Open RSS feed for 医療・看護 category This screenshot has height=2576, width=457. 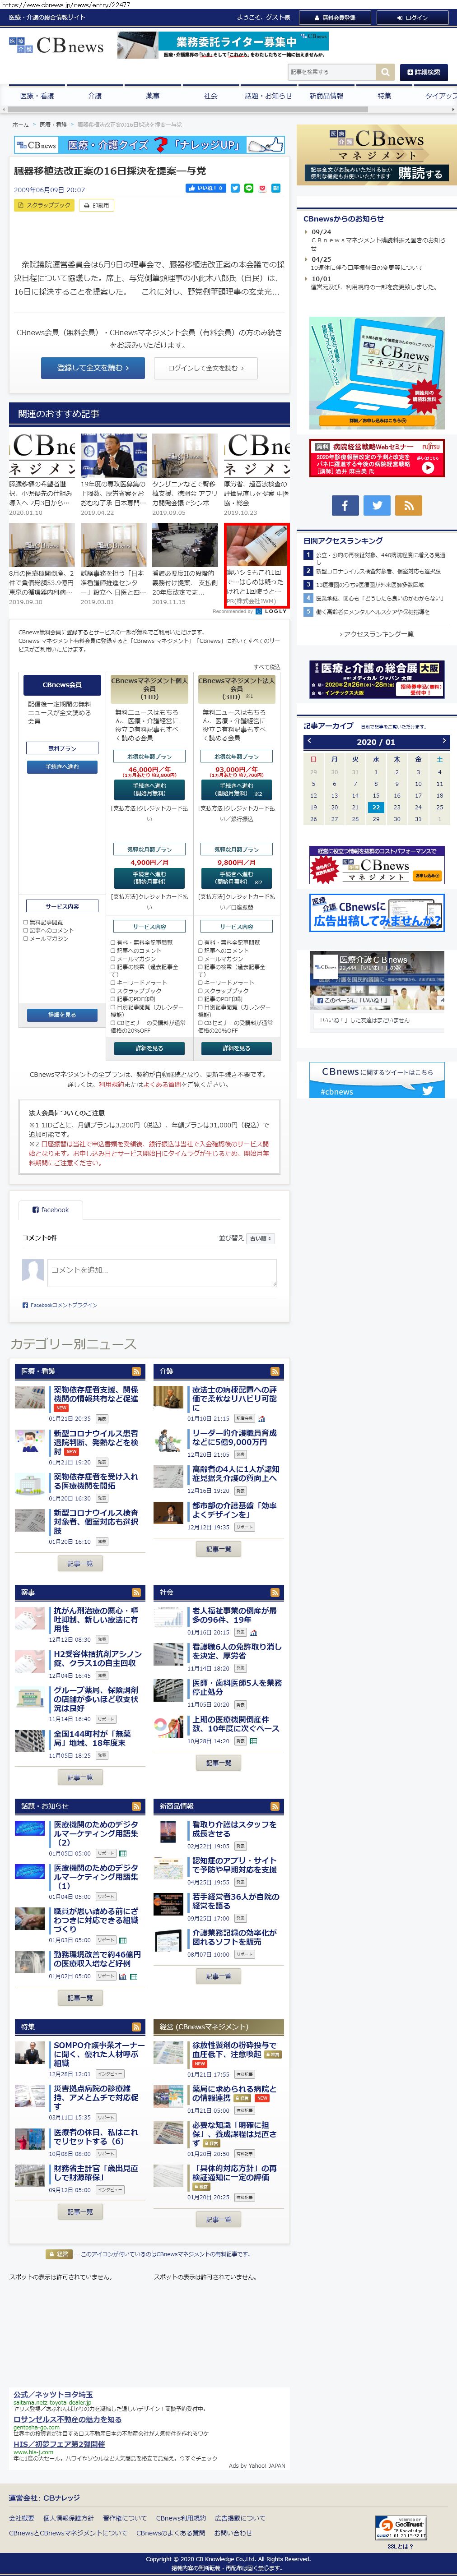pyautogui.click(x=137, y=1371)
